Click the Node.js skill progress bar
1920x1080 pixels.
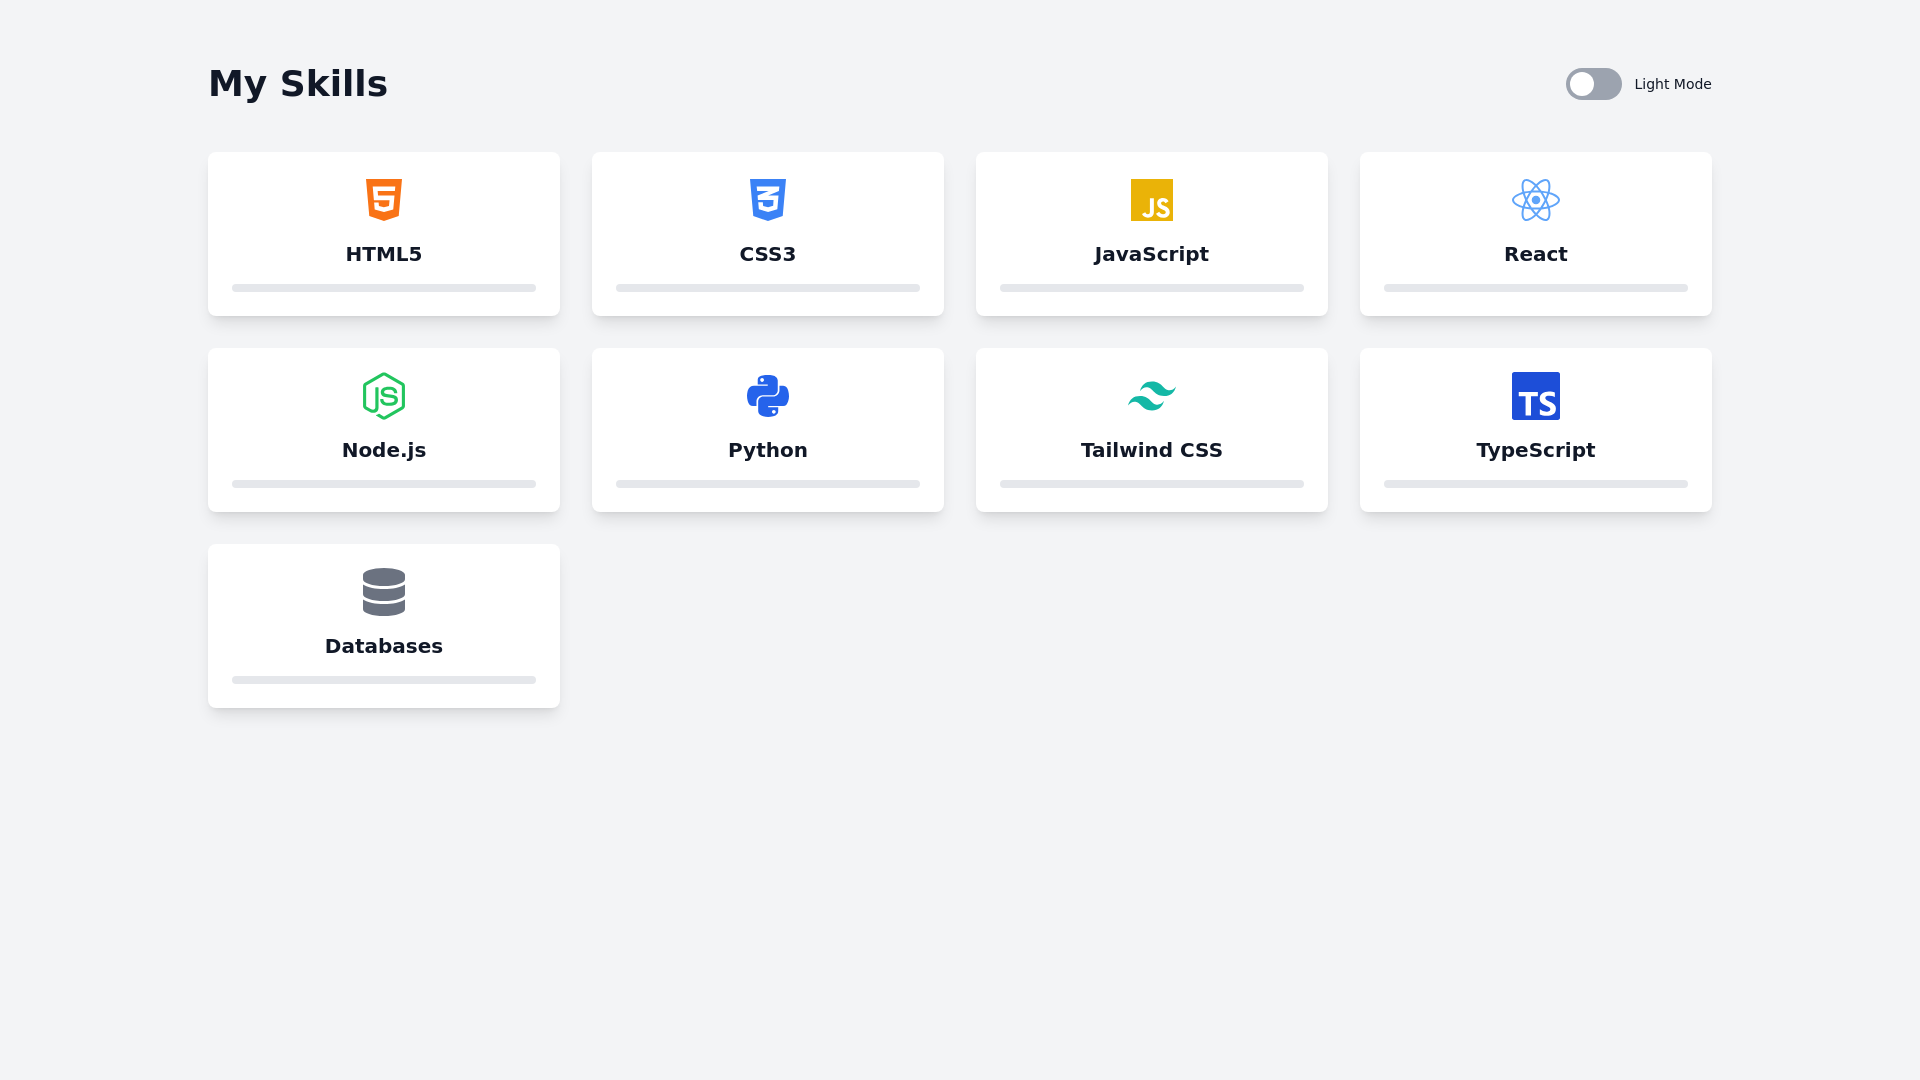pos(384,484)
